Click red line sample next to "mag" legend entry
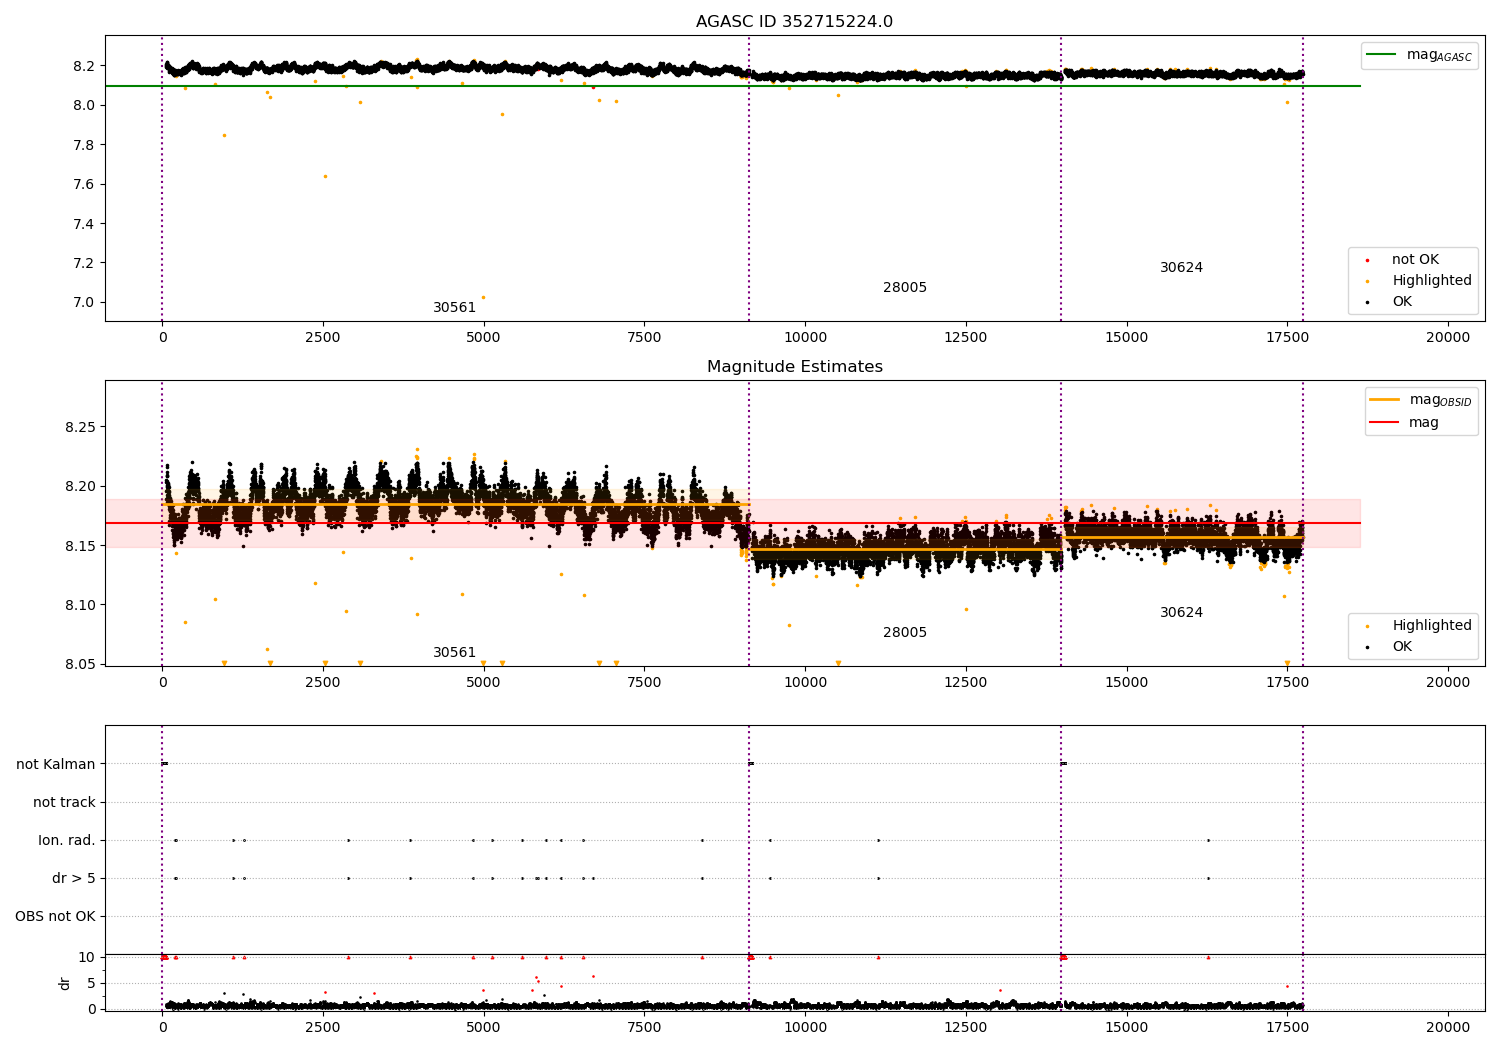 (x=1384, y=423)
